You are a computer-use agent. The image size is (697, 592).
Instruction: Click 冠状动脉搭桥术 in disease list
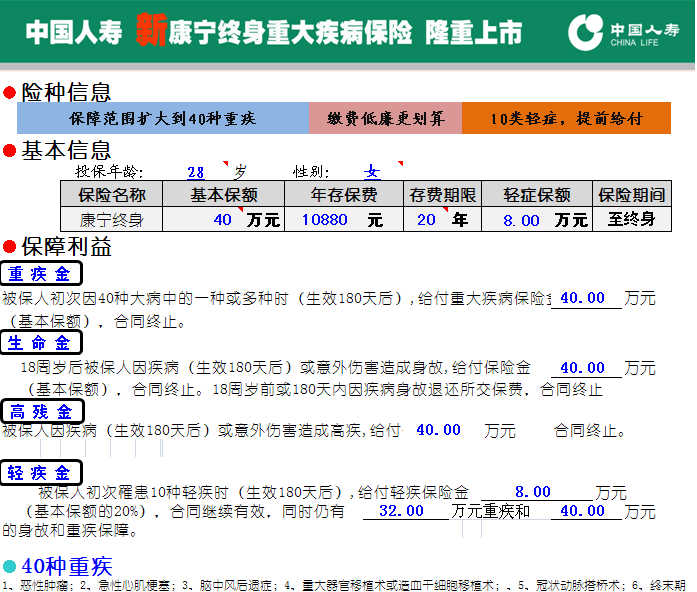coord(577,585)
